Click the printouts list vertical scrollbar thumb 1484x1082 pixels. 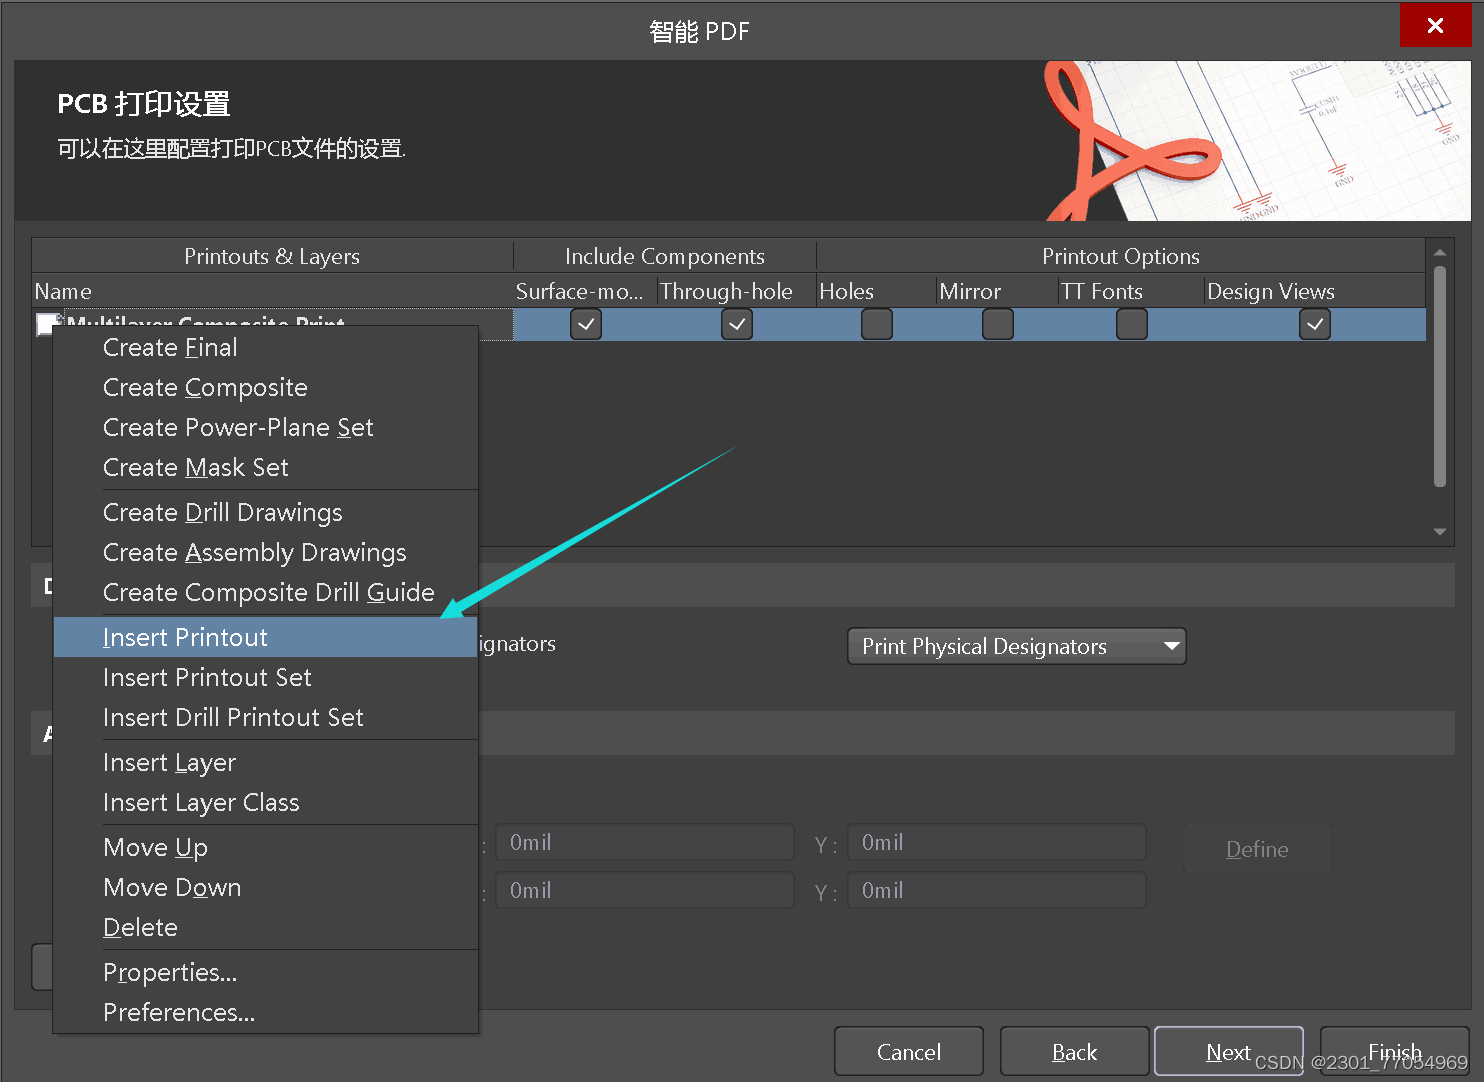1440,376
